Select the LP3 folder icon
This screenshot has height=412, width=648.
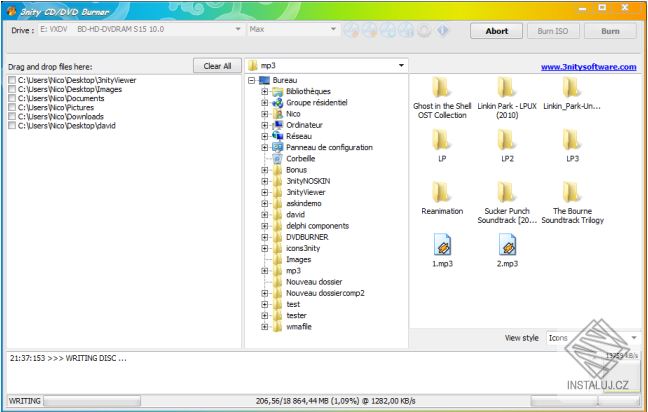[x=572, y=140]
